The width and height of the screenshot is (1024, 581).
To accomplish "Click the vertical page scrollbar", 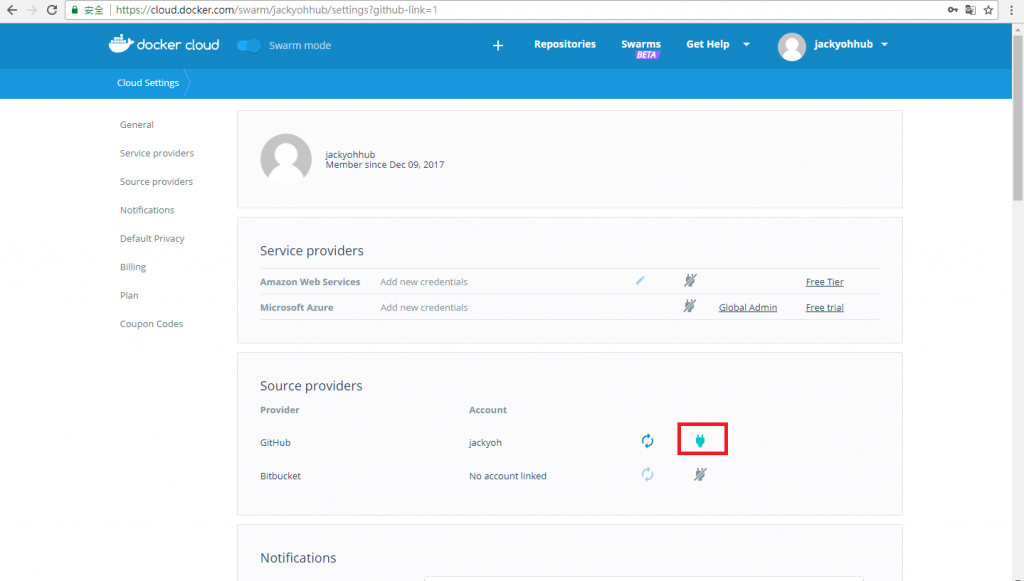I will pos(1017,118).
